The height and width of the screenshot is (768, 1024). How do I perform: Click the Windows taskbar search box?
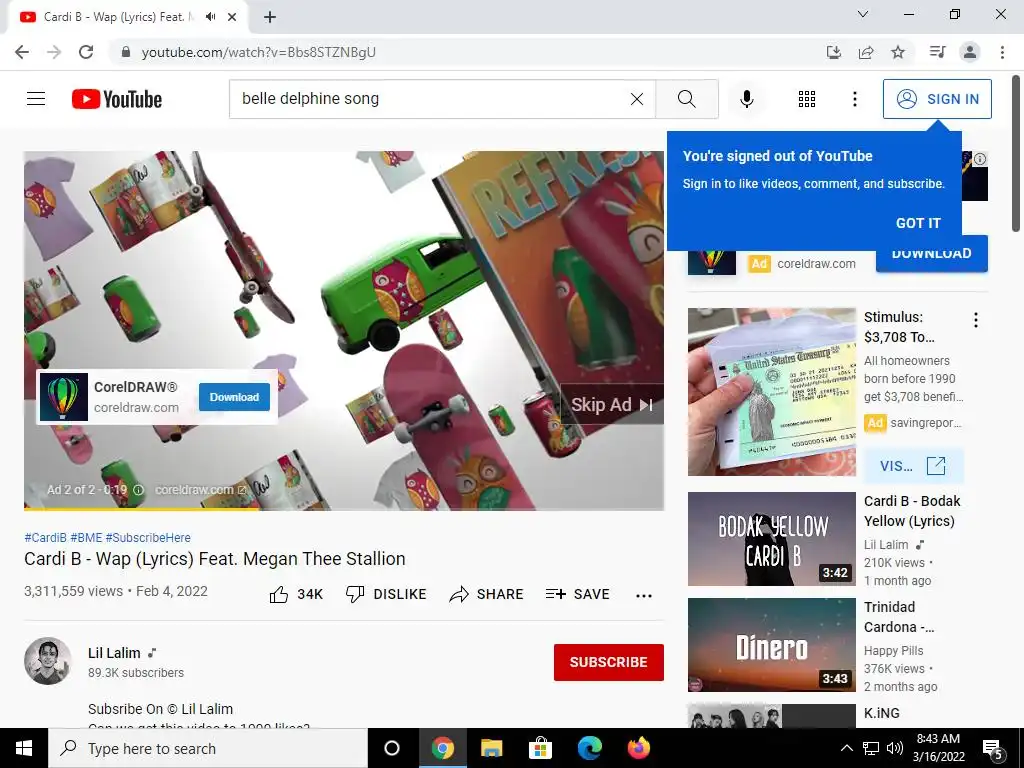tap(208, 748)
